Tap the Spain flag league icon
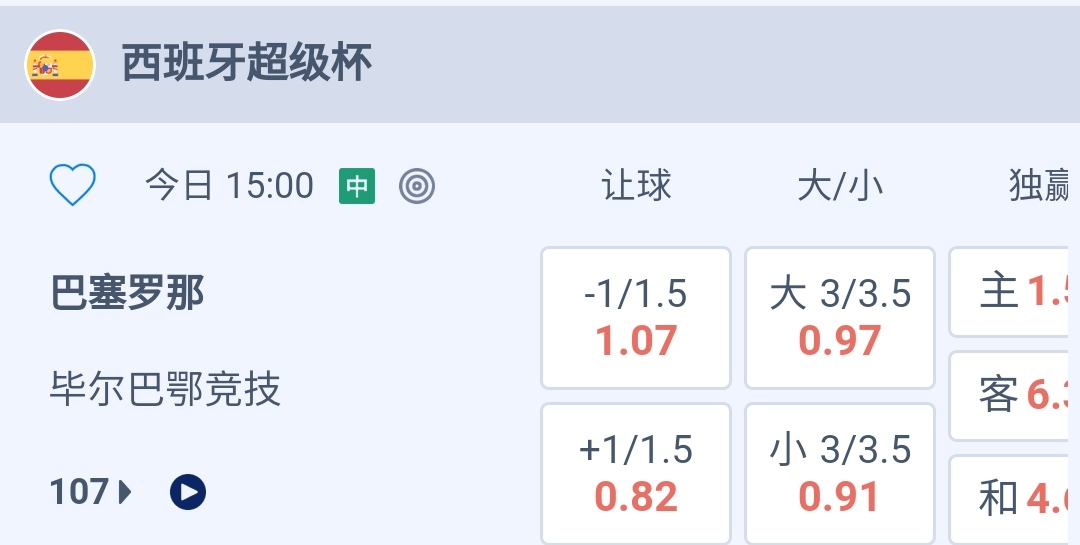Image resolution: width=1080 pixels, height=545 pixels. pyautogui.click(x=60, y=65)
